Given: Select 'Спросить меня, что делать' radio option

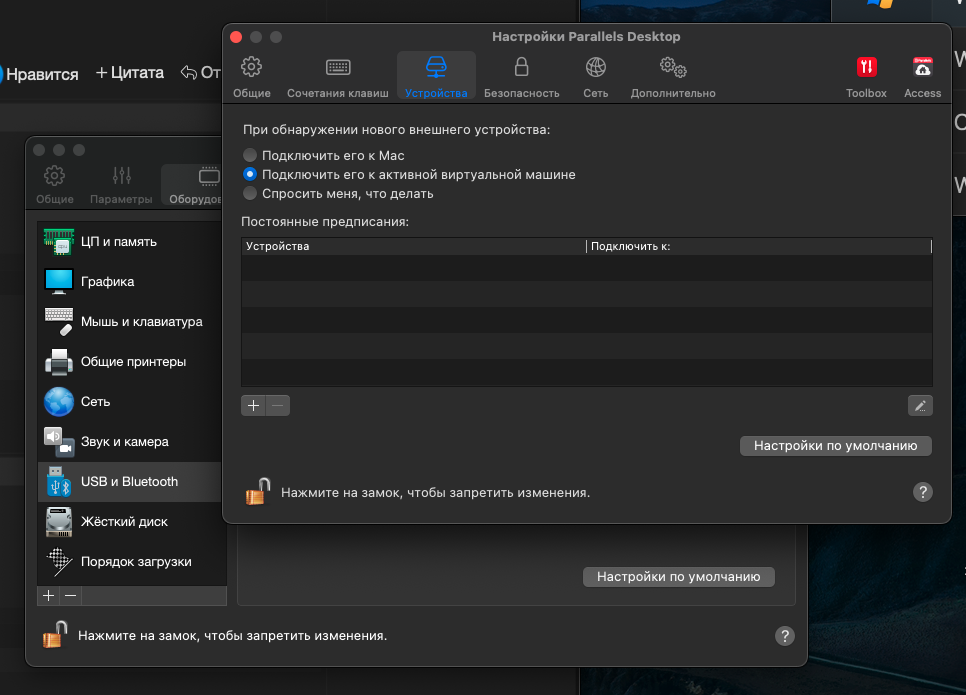Looking at the screenshot, I should [250, 194].
